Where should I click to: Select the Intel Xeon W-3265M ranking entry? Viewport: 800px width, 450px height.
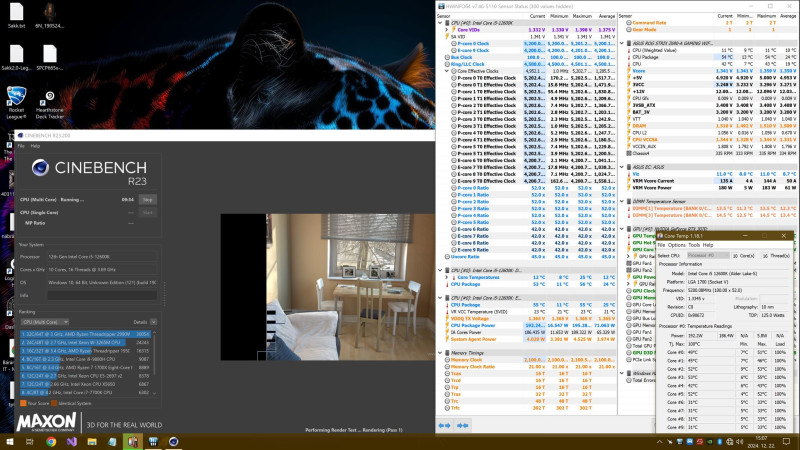[x=85, y=342]
